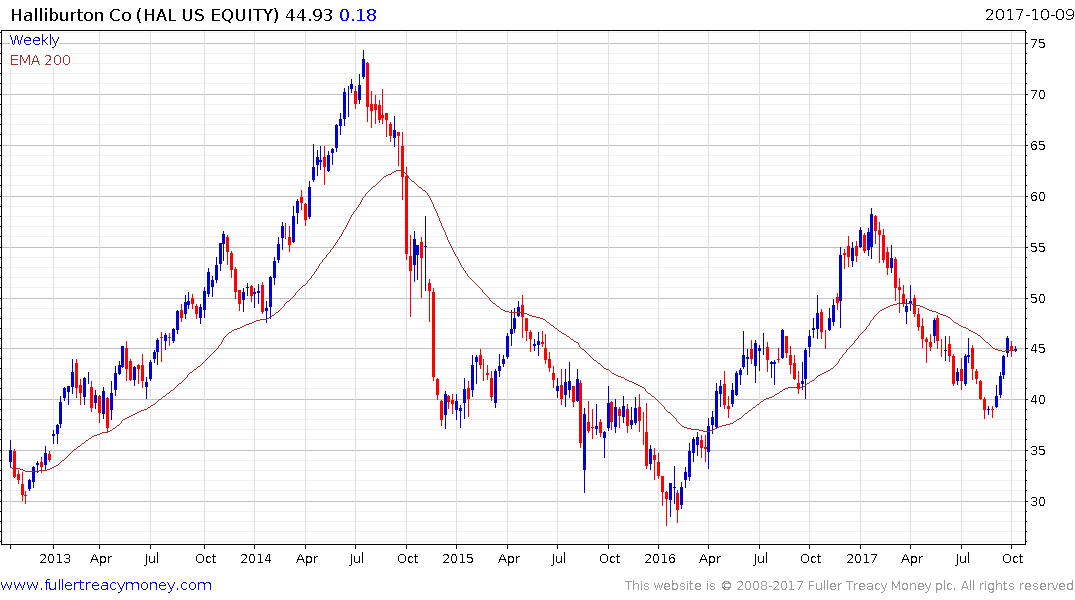Click the 70 price axis label
Screen dimensions: 1075x600
pos(1037,95)
